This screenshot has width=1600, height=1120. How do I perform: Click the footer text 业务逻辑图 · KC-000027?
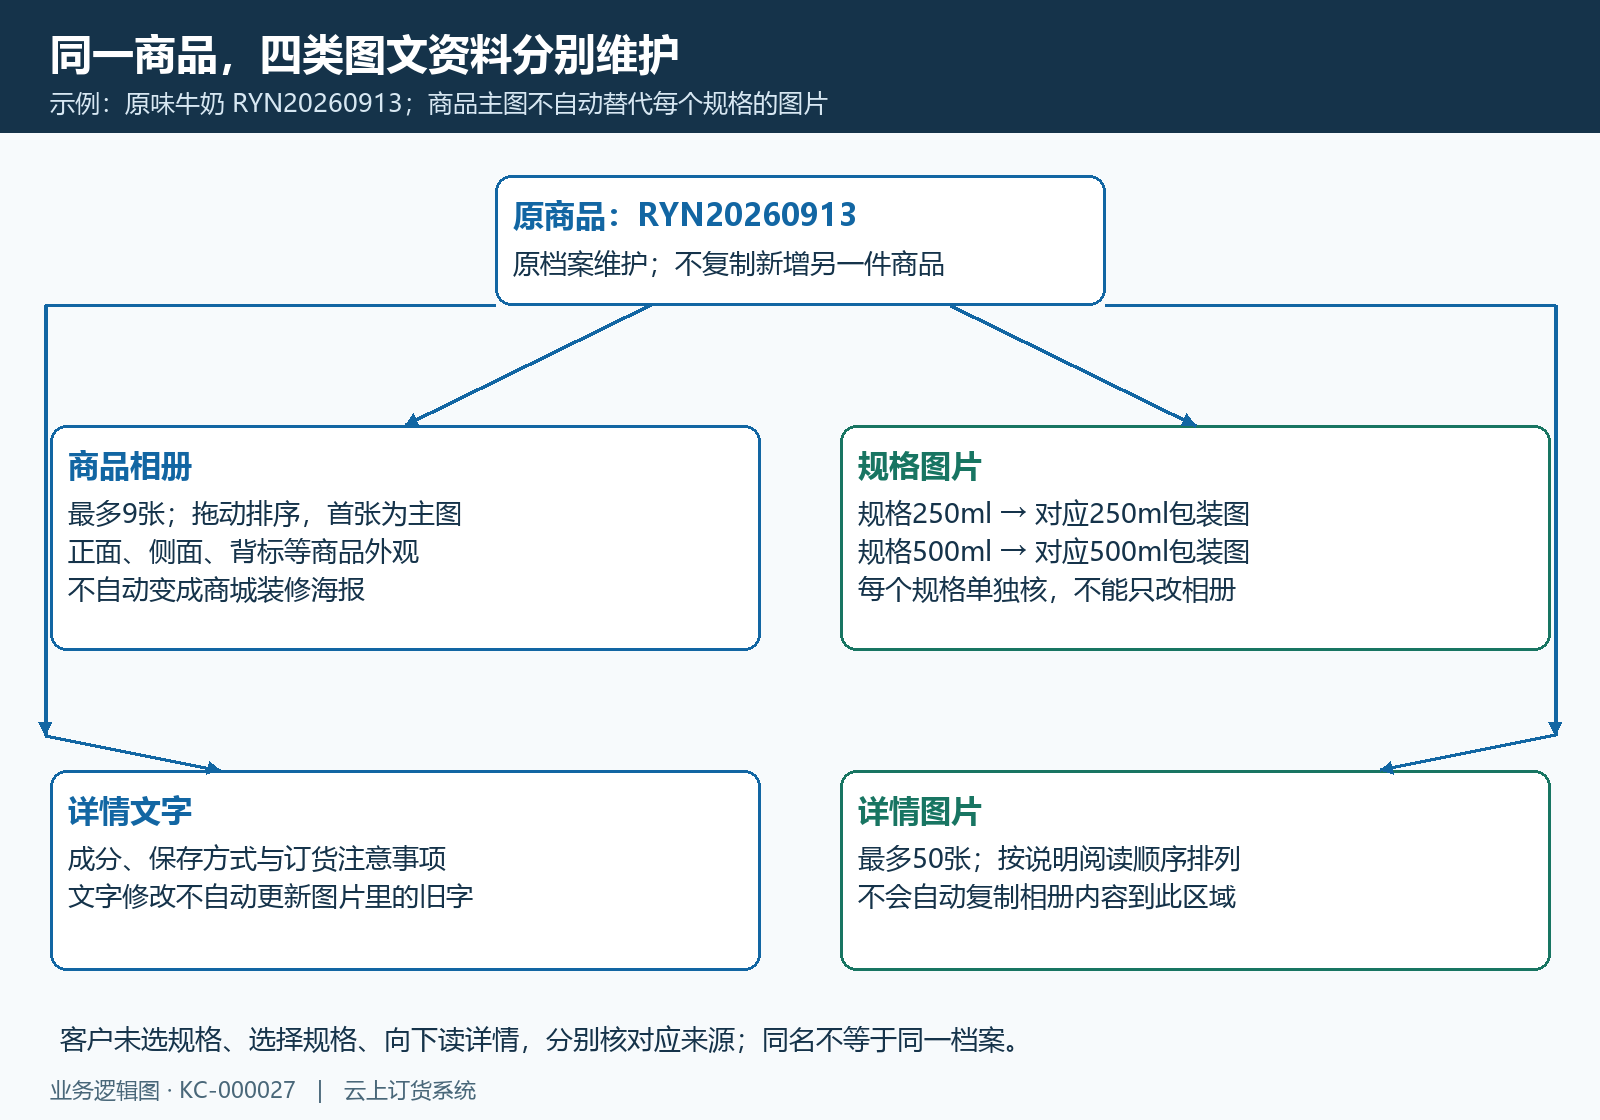[x=173, y=1090]
